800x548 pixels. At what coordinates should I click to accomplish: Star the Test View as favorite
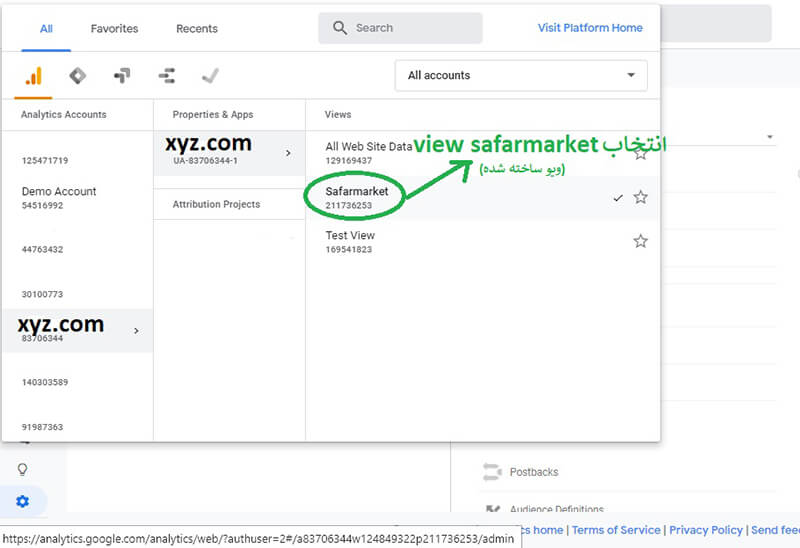[x=640, y=241]
